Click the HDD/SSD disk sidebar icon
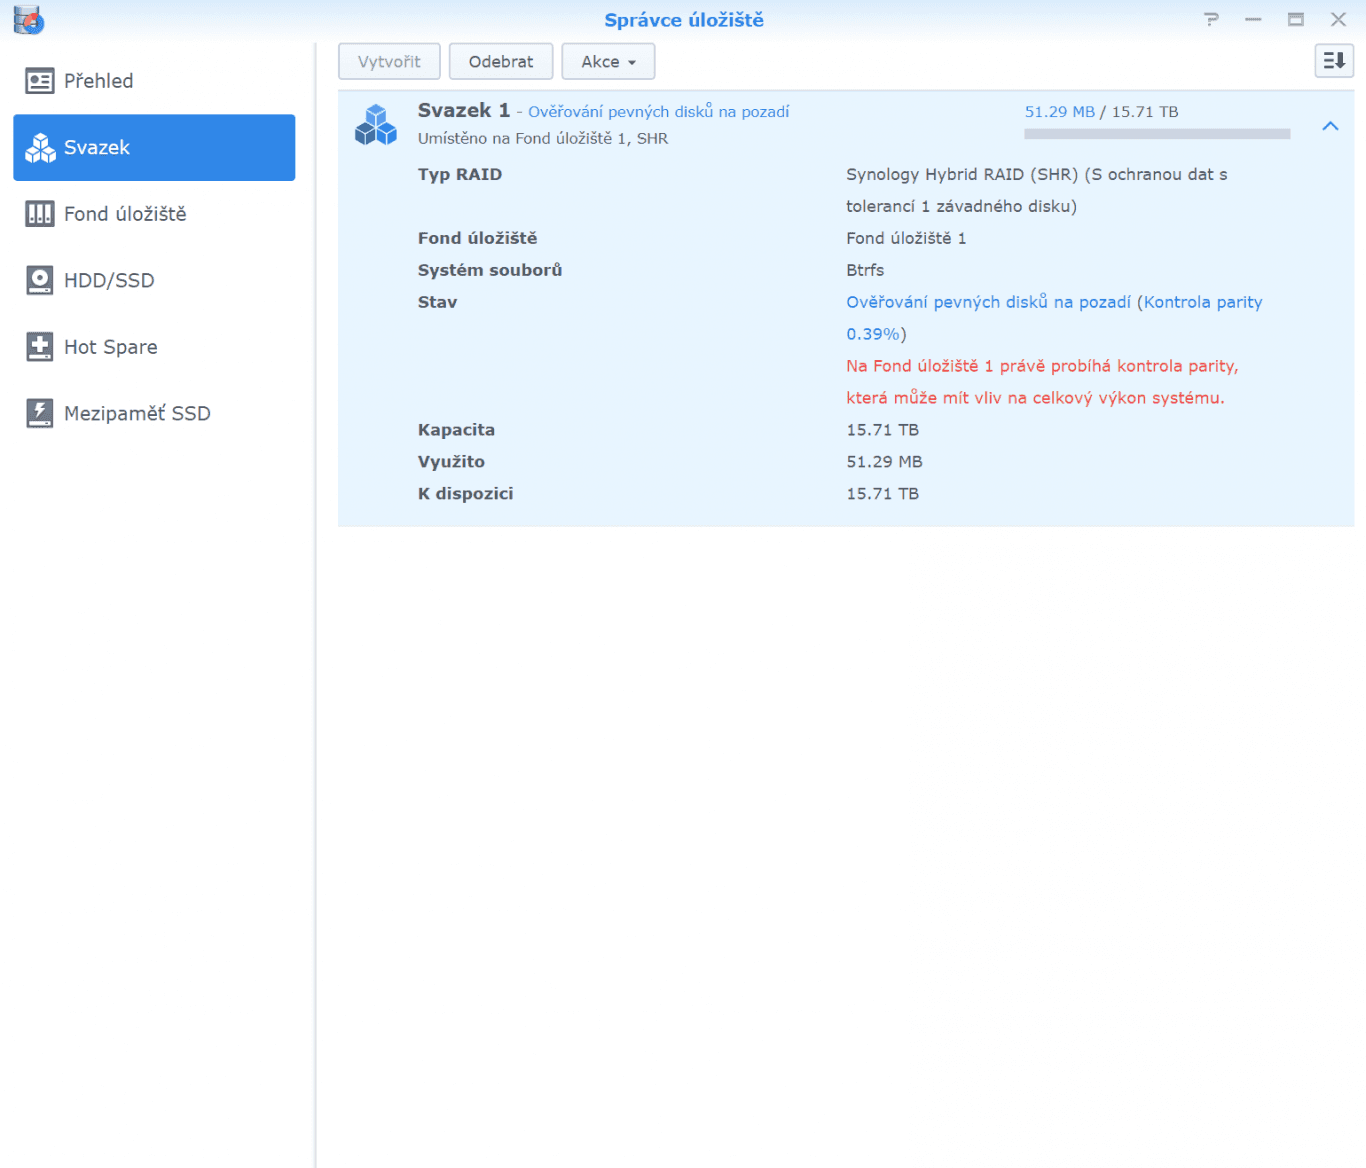This screenshot has width=1366, height=1168. point(40,280)
